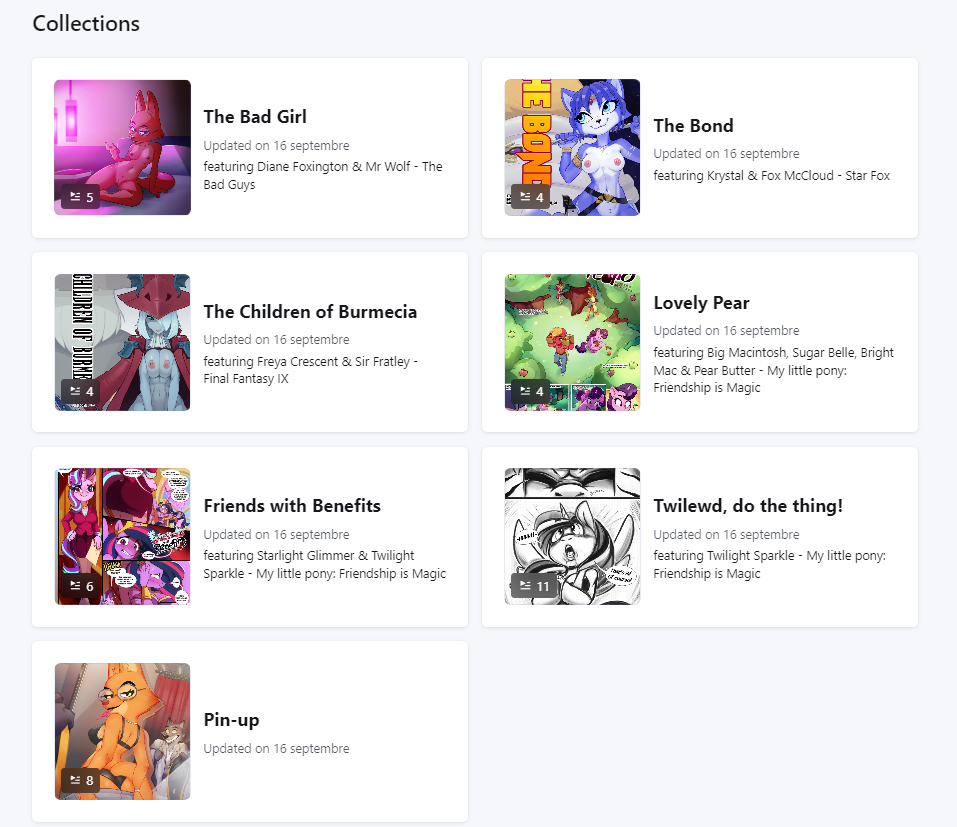957x827 pixels.
Task: Click the 8-item badge on Pin-up collection
Action: pyautogui.click(x=81, y=780)
